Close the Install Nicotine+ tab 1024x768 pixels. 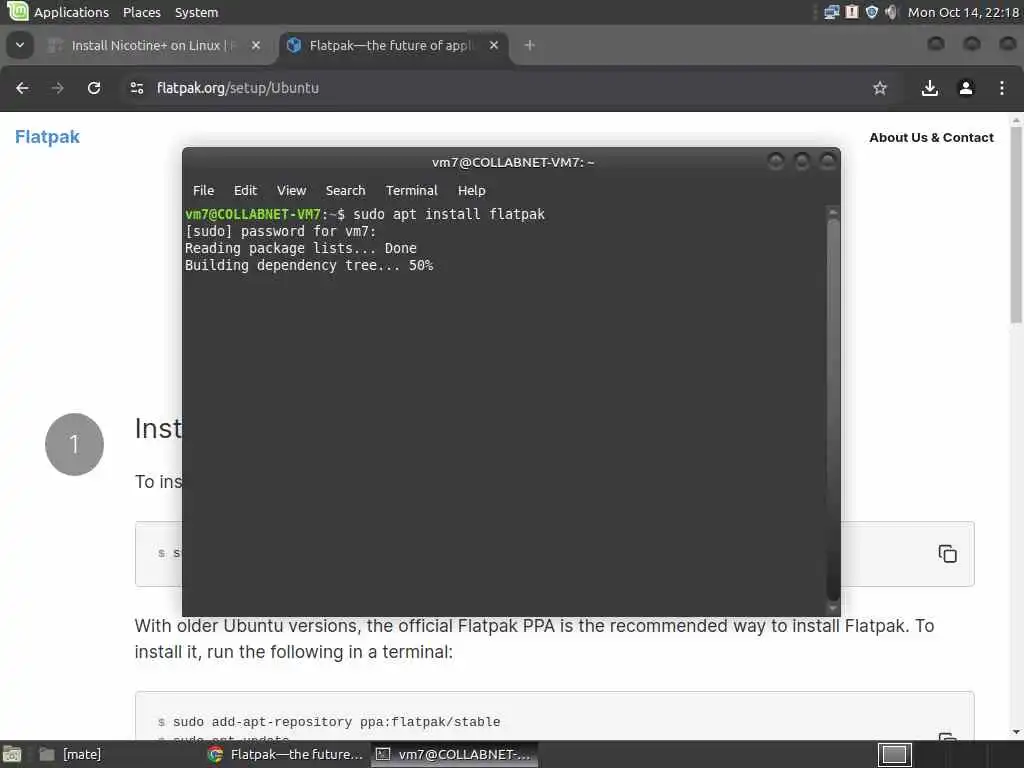pos(256,45)
